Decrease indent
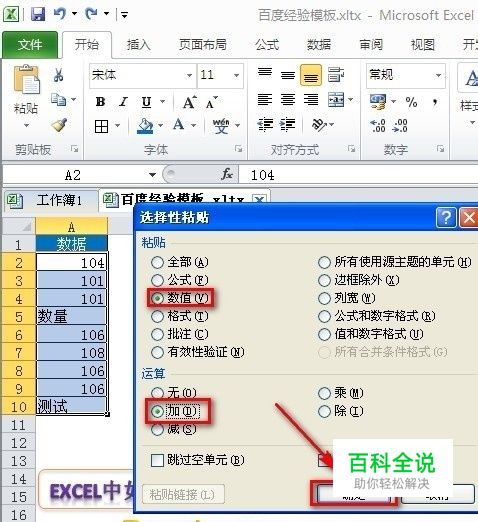 tap(265, 124)
